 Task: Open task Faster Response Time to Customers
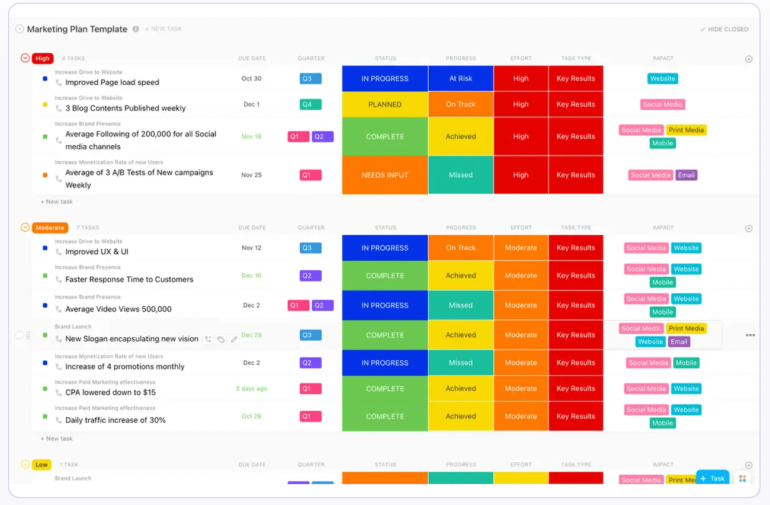[129, 280]
